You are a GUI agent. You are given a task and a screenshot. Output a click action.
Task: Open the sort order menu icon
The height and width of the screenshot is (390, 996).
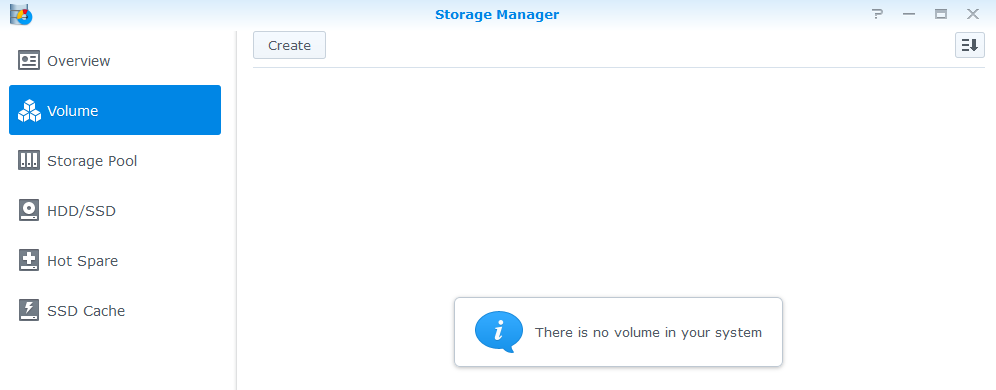(969, 45)
